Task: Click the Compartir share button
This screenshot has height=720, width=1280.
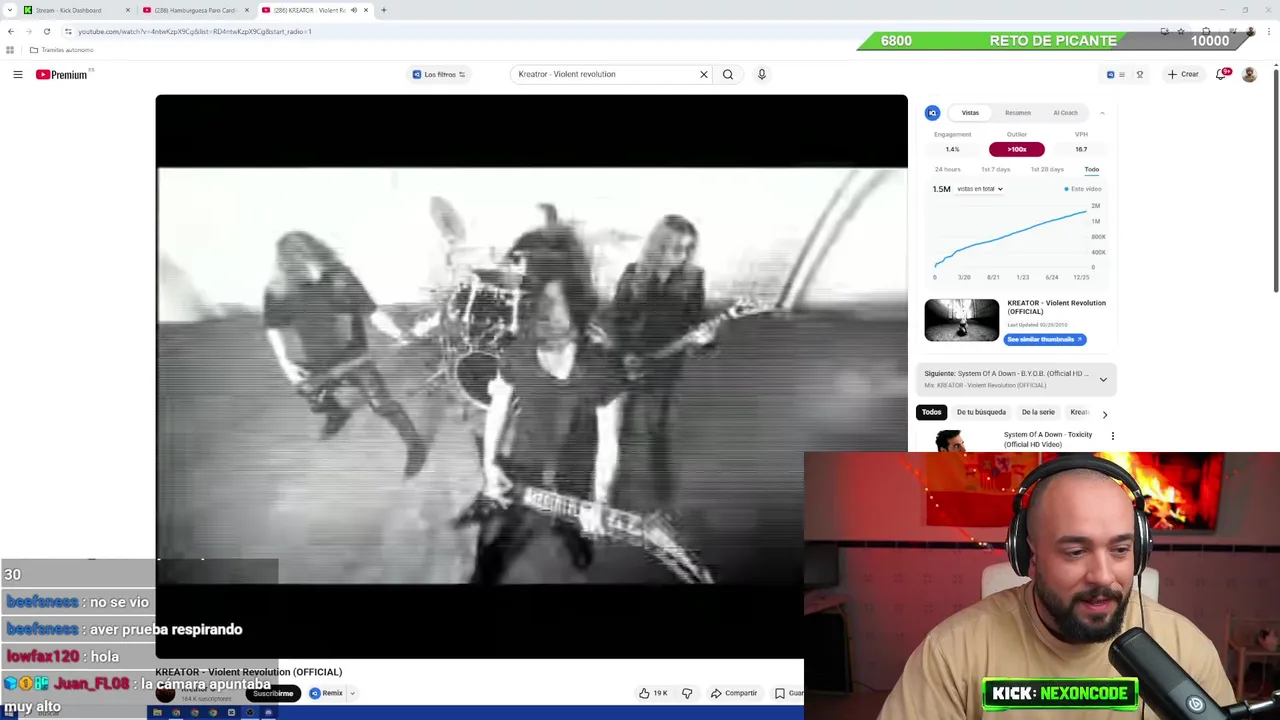Action: (734, 693)
